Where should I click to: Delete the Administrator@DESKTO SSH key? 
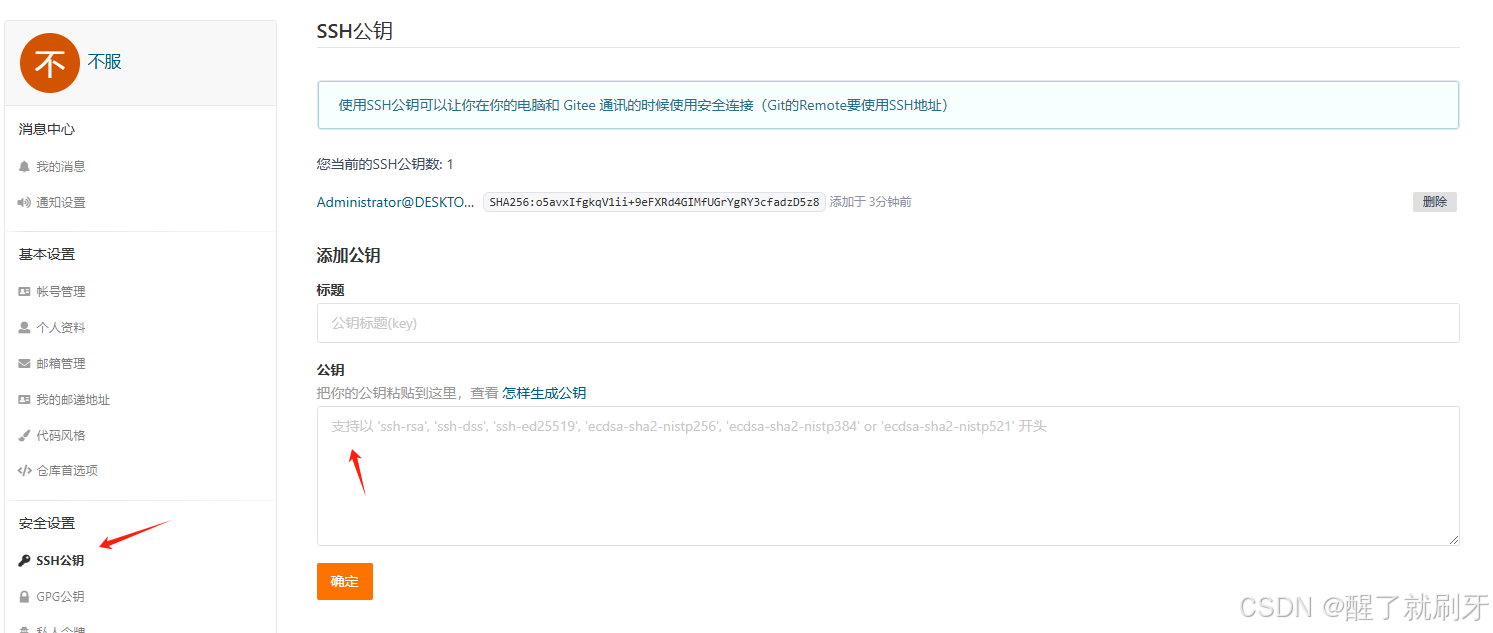(1434, 202)
